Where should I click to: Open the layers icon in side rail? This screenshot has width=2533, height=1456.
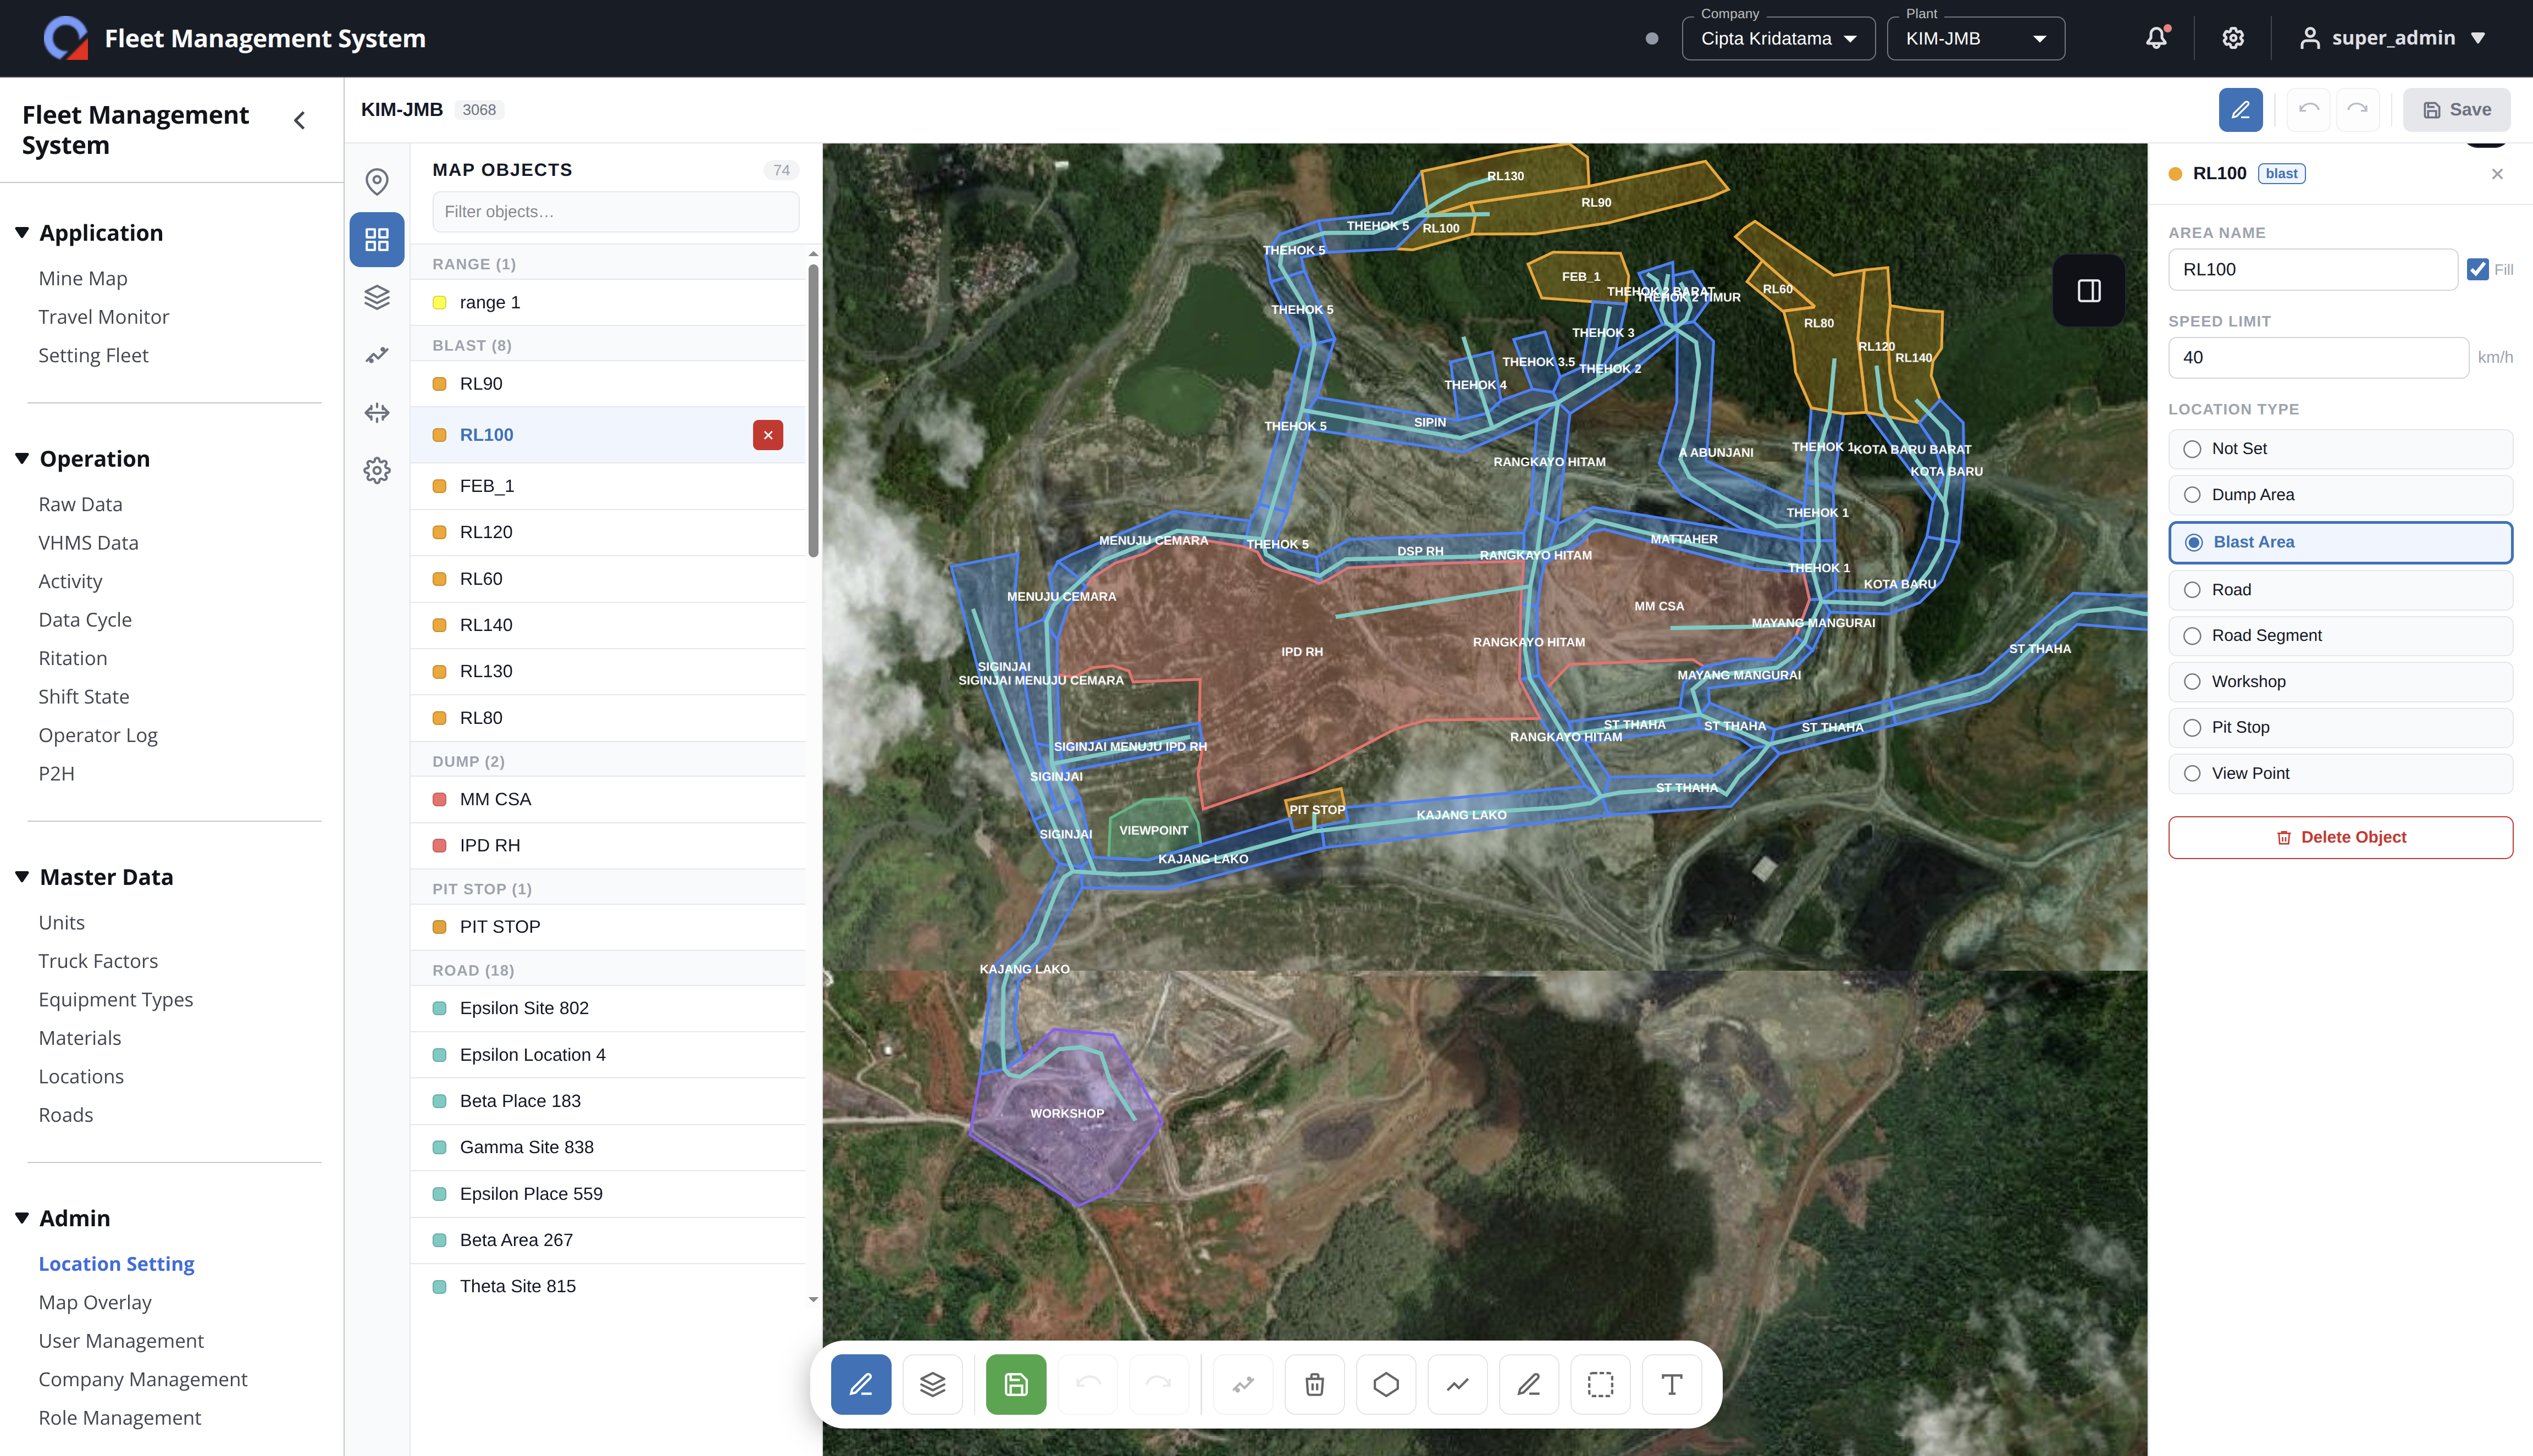coord(377,297)
